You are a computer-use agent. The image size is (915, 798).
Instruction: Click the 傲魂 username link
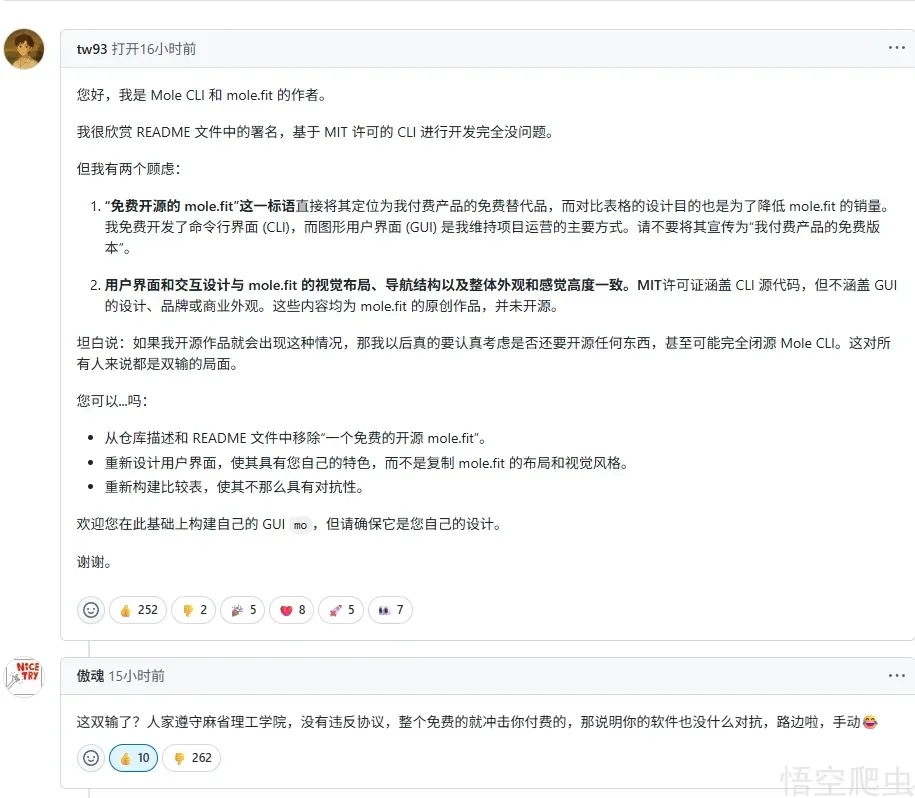pos(90,676)
